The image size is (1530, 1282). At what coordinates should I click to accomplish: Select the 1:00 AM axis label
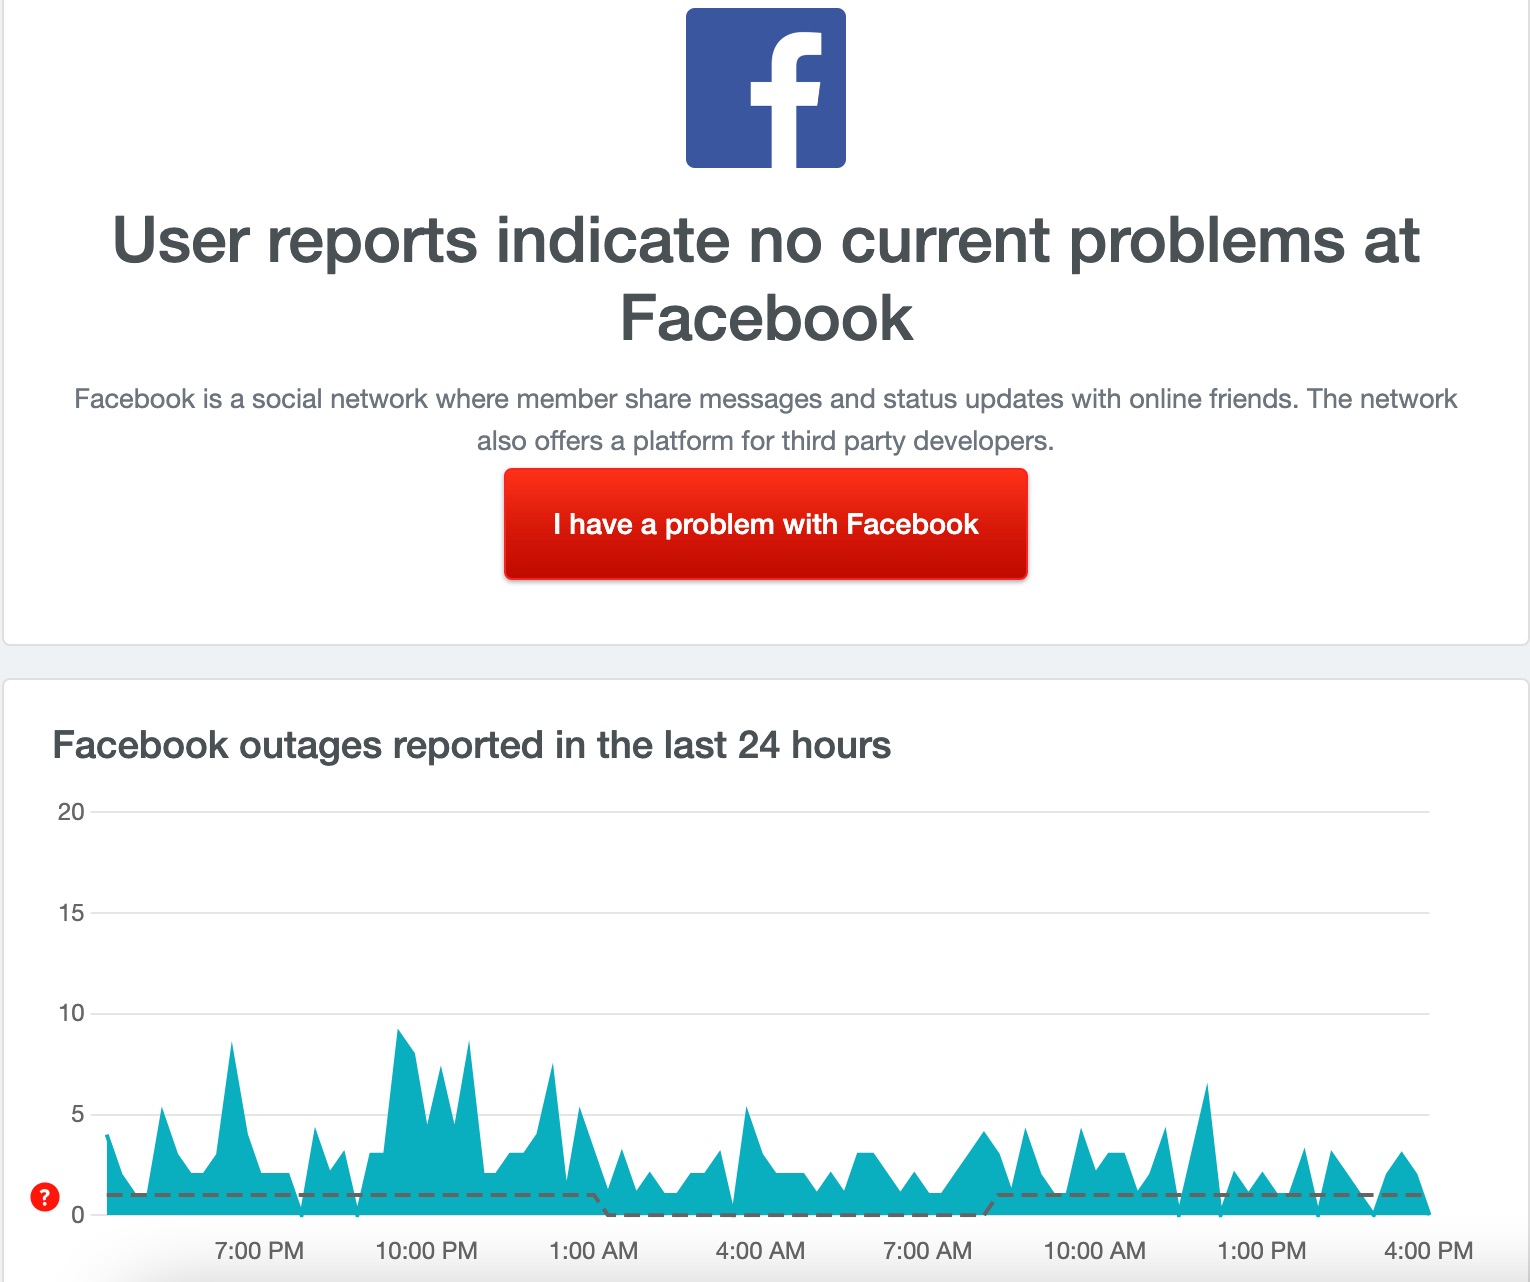(595, 1249)
